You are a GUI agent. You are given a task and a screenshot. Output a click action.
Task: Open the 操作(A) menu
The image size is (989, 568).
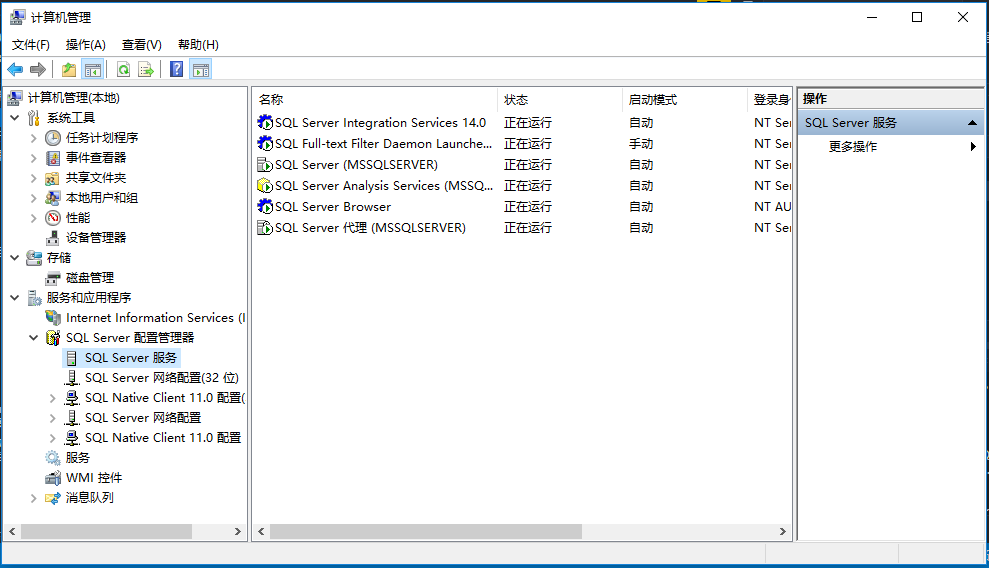pos(86,45)
